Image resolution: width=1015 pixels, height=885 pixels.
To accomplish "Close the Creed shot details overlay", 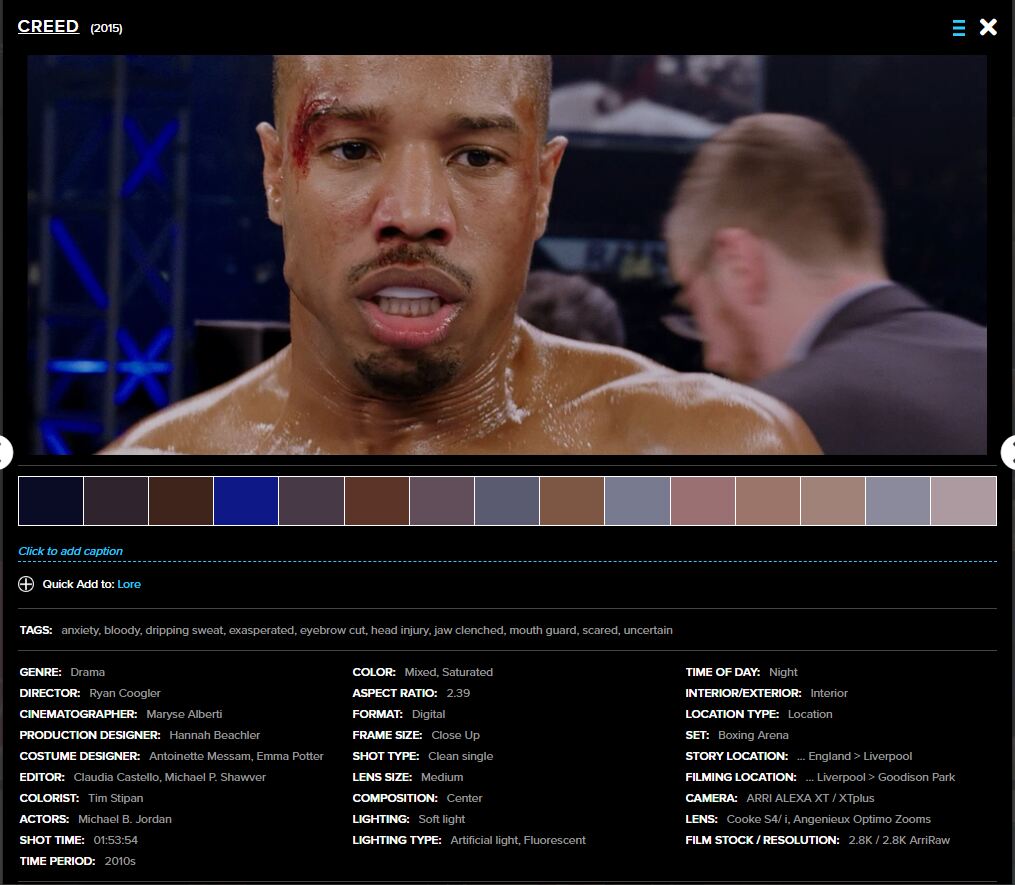I will (988, 28).
